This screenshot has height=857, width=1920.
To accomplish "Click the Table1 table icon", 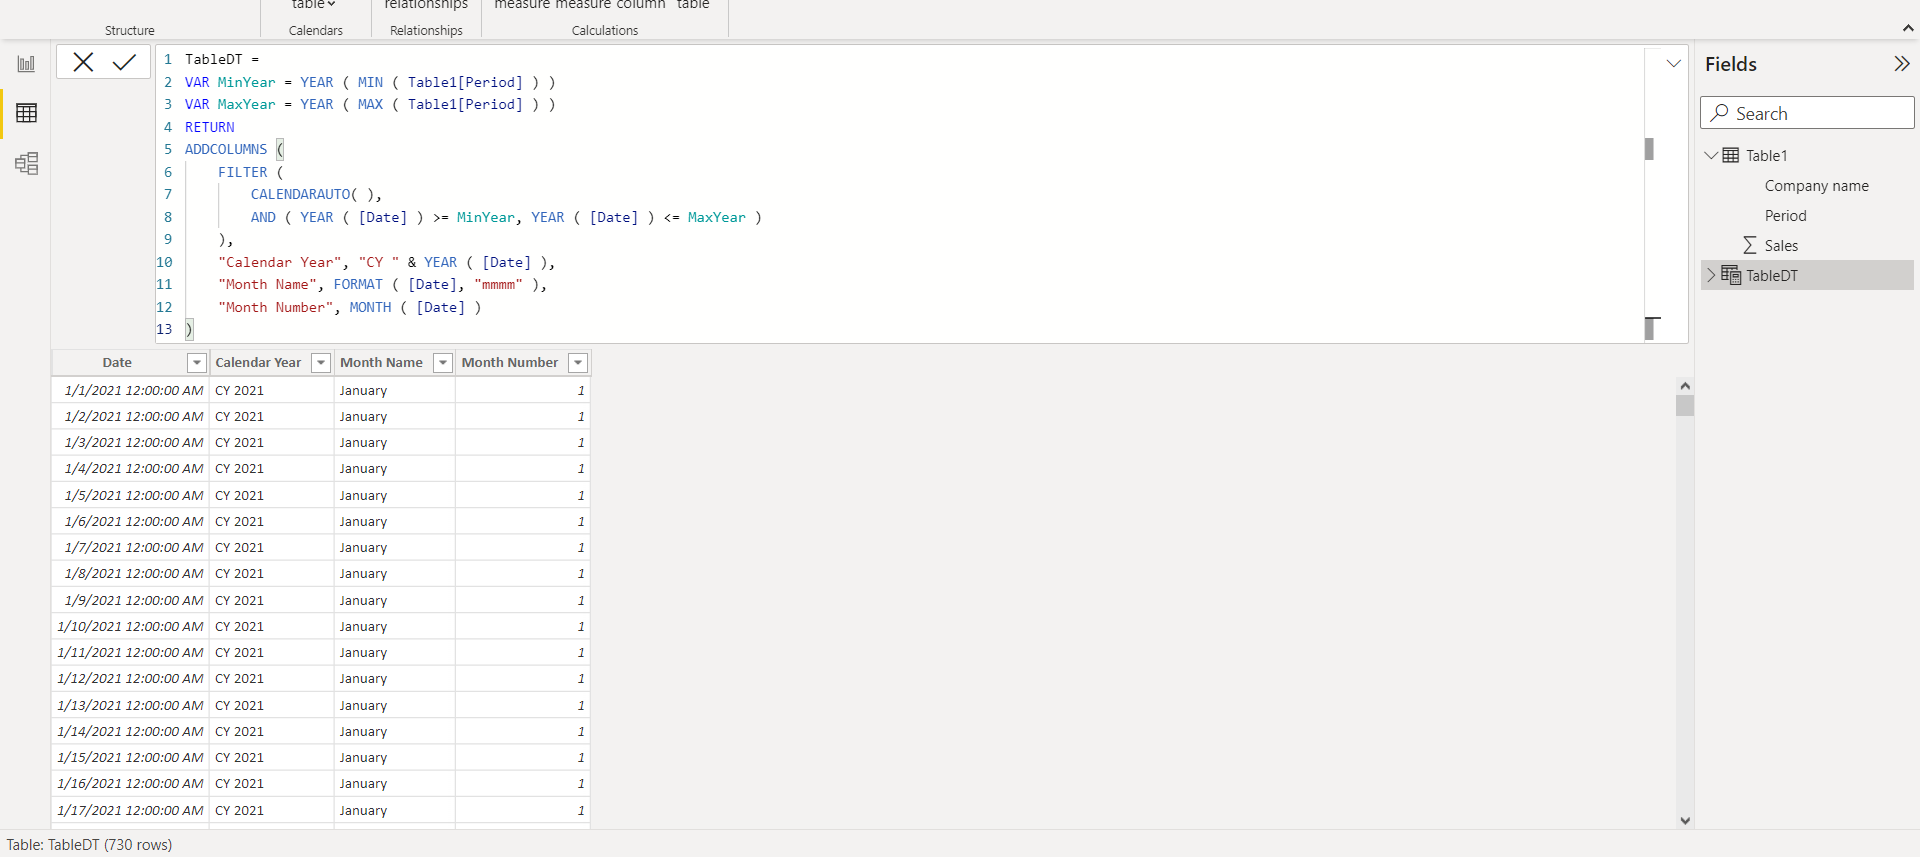I will coord(1730,155).
